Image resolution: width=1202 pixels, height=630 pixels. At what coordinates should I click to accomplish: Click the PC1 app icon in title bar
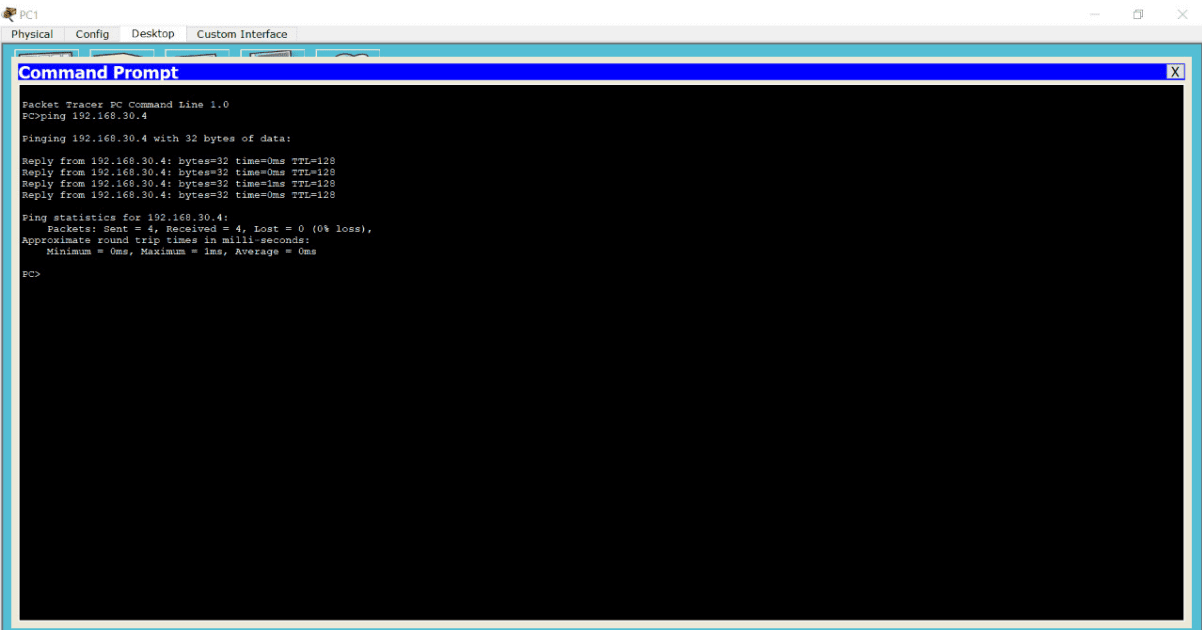click(x=9, y=14)
